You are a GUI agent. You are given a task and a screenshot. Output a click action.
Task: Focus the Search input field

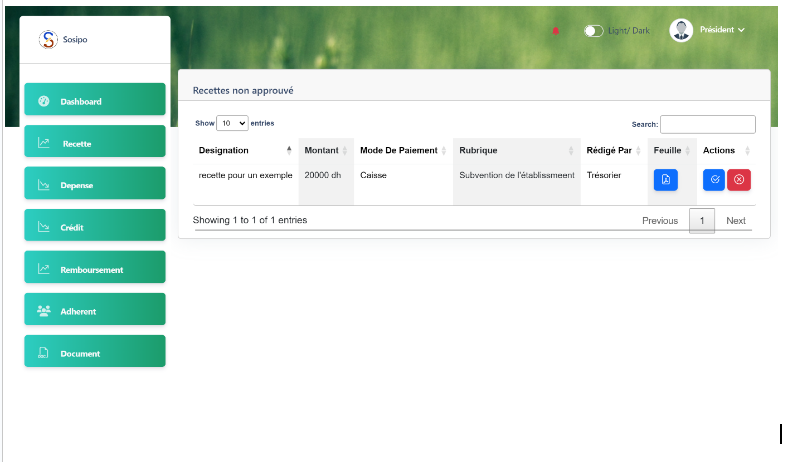tap(707, 125)
